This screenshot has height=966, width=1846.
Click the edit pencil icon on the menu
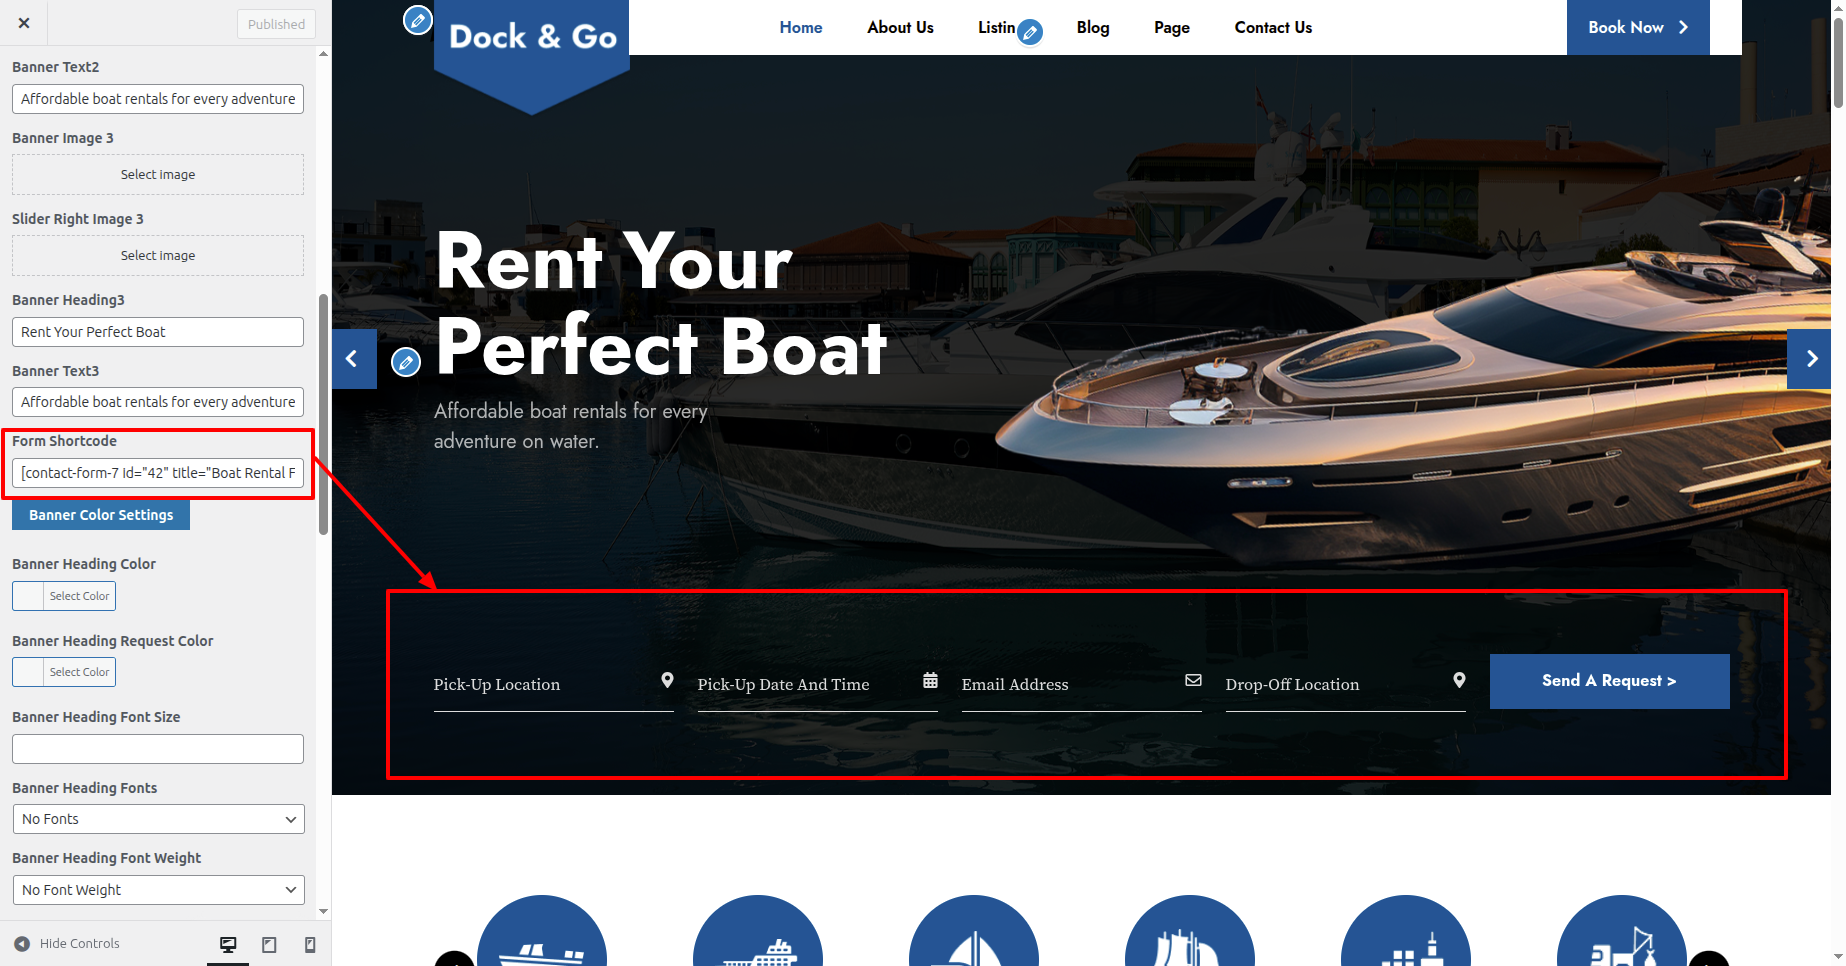(1030, 33)
